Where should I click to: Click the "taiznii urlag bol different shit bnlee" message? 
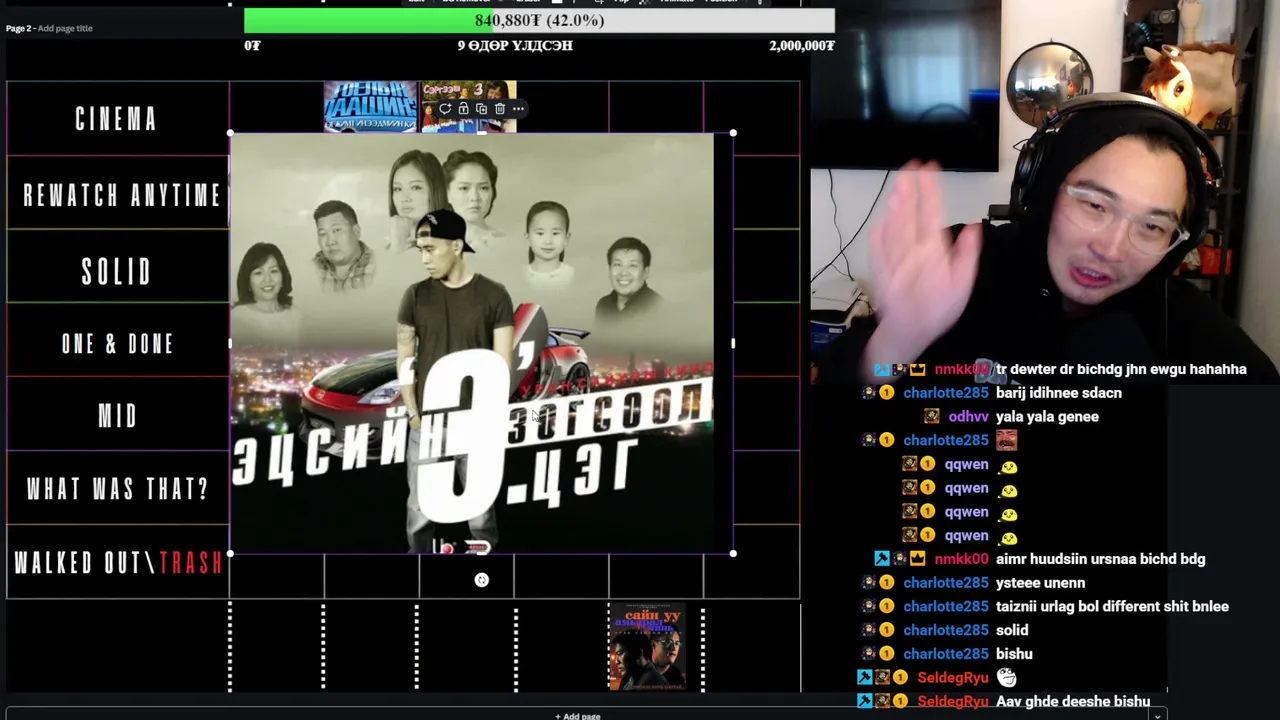(1112, 606)
